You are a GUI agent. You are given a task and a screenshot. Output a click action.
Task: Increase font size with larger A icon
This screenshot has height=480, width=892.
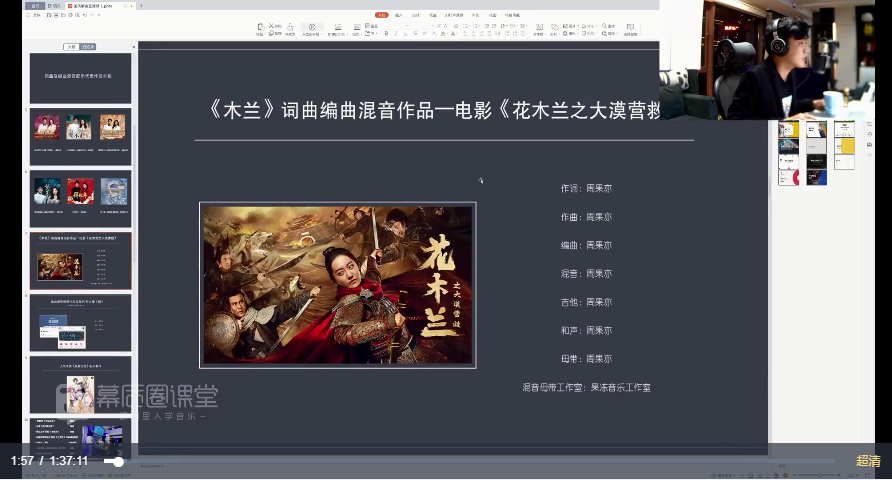pos(439,26)
